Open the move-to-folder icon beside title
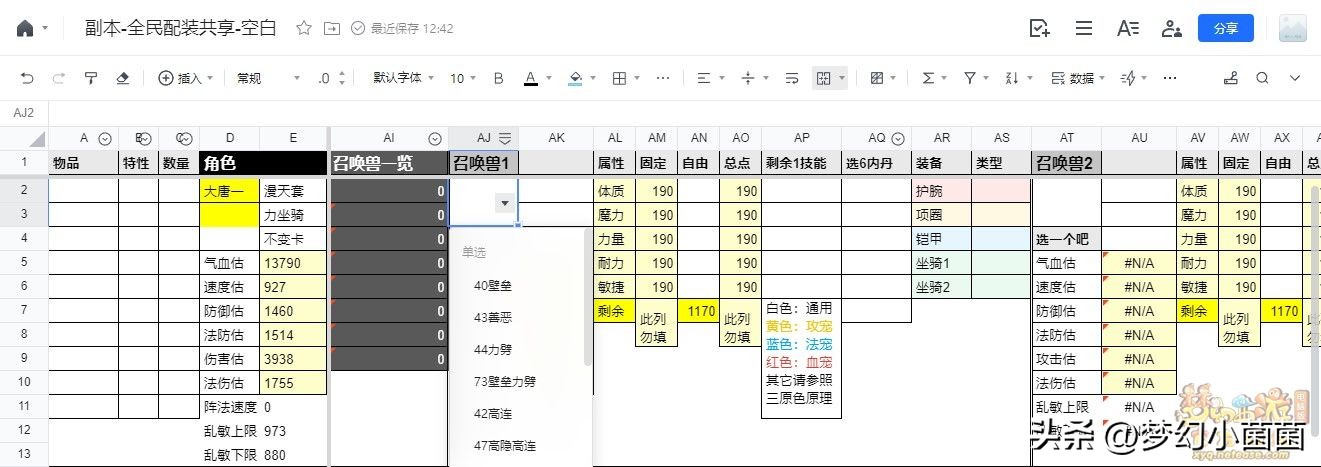1321x467 pixels. pos(332,28)
